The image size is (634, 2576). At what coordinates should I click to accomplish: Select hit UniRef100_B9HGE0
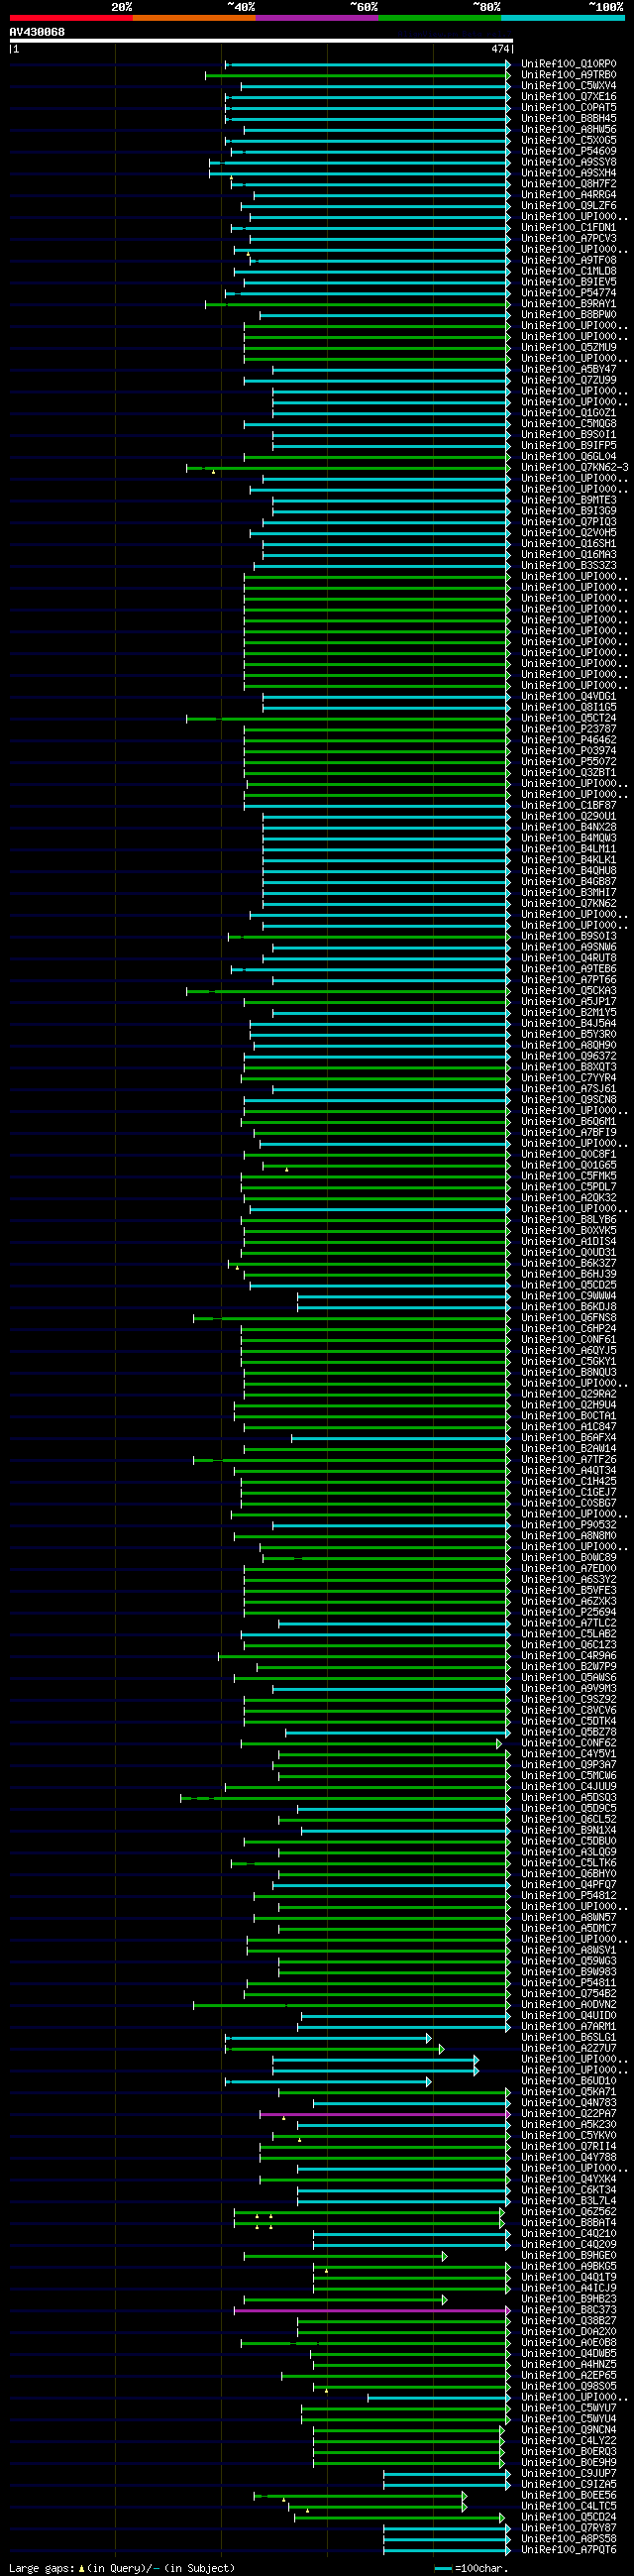click(569, 2257)
